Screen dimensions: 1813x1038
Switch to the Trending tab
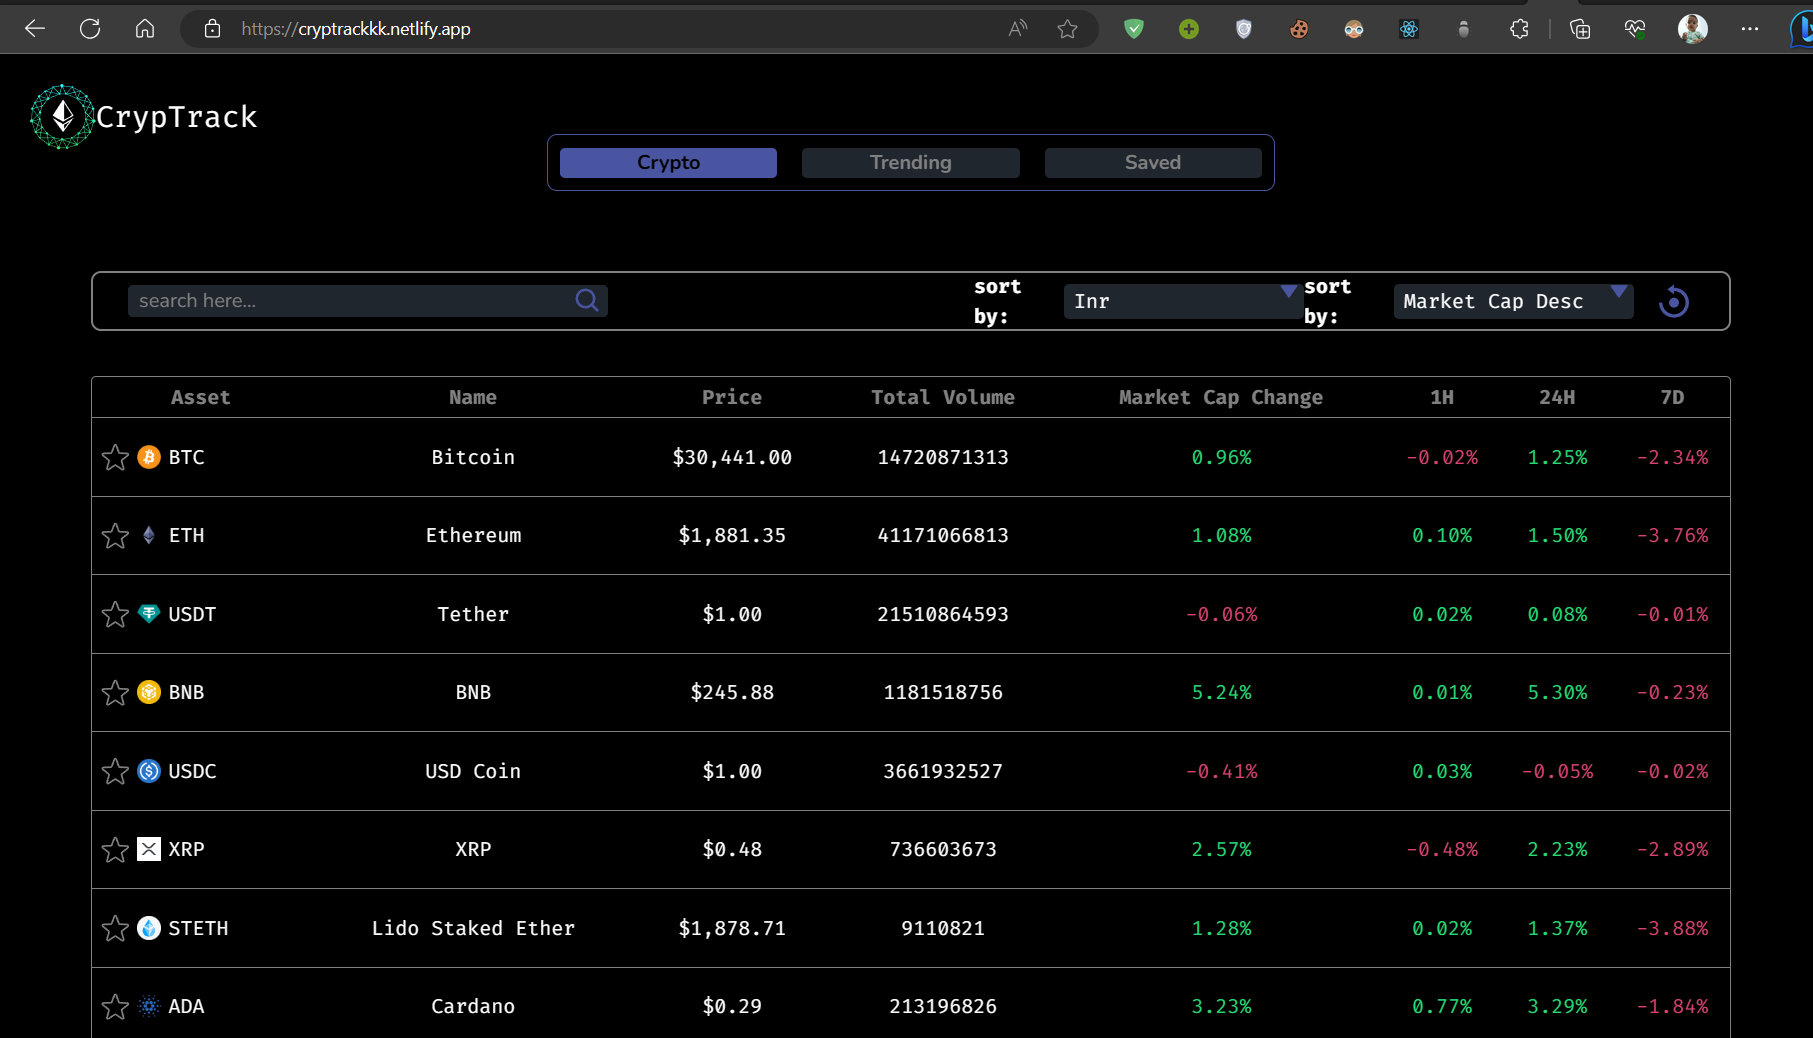pos(910,162)
